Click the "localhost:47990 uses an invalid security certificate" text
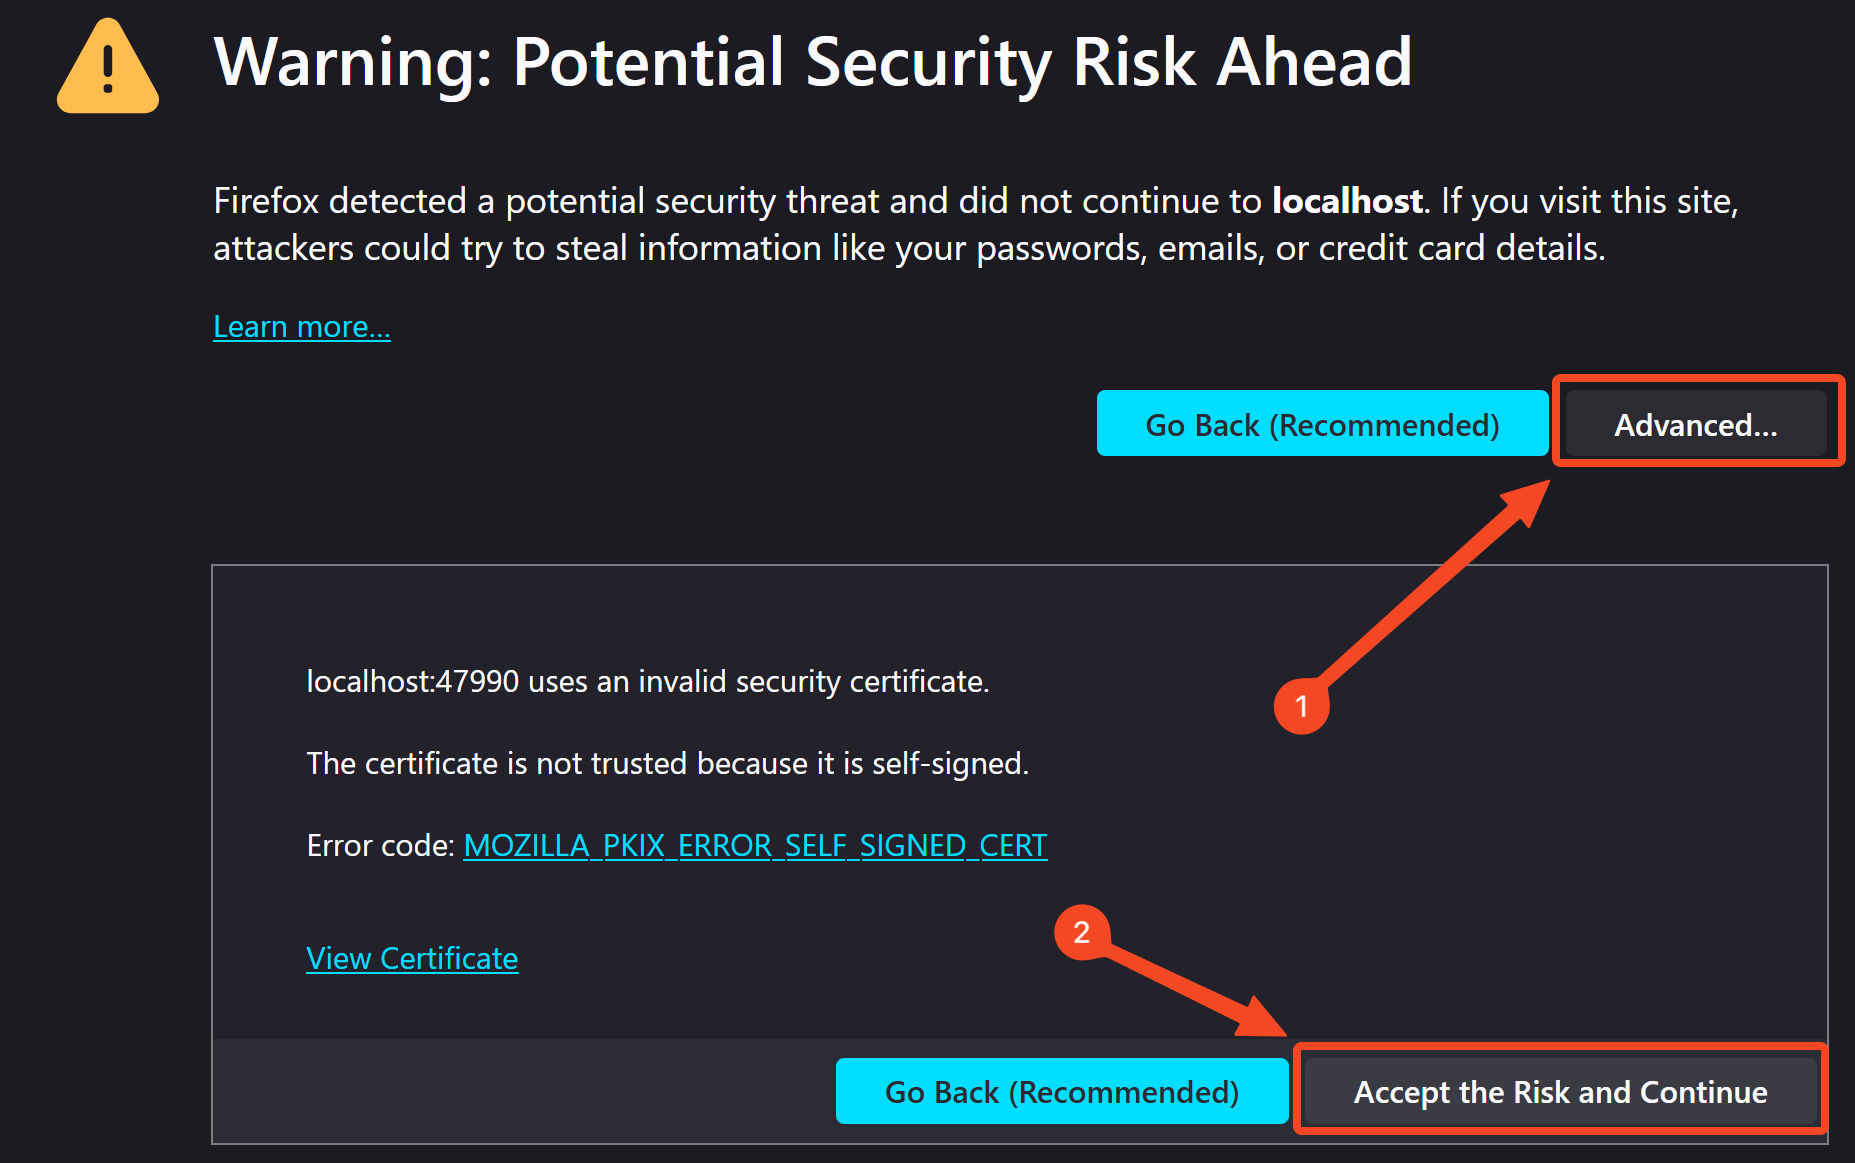Viewport: 1855px width, 1163px height. point(647,682)
